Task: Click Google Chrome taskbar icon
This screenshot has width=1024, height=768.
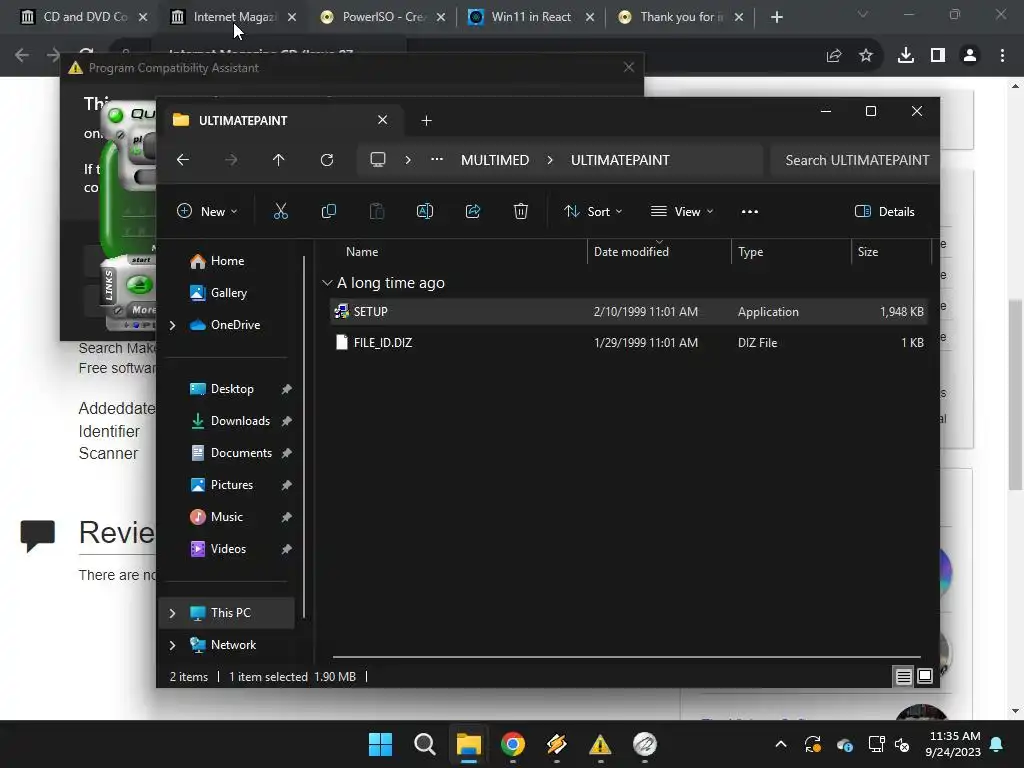Action: pos(513,744)
